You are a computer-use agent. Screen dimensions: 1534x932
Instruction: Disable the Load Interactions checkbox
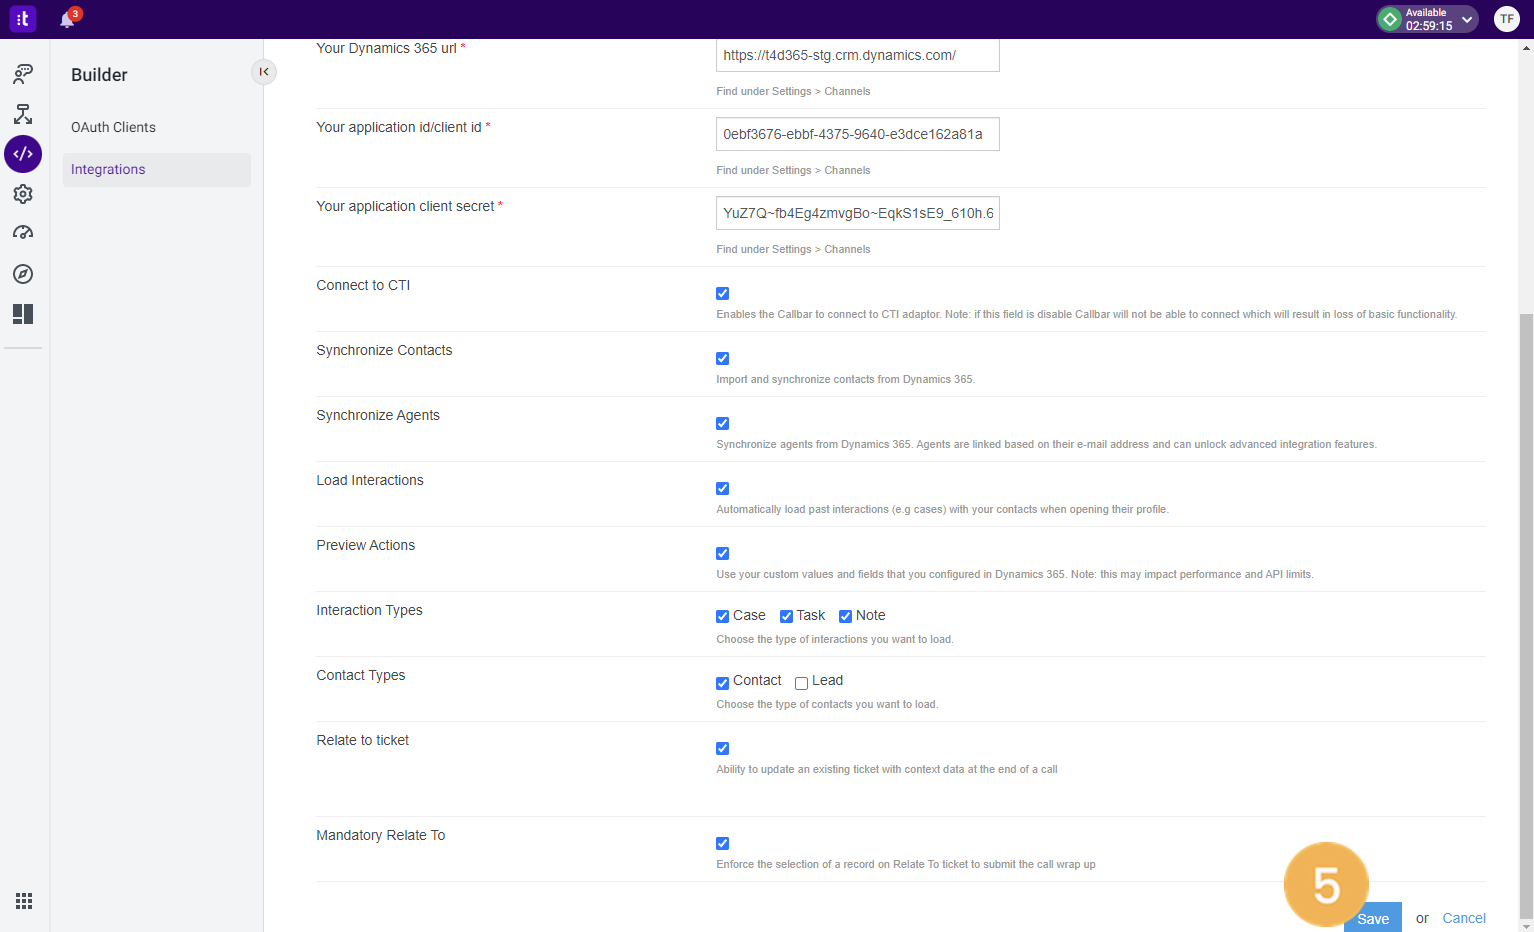722,488
